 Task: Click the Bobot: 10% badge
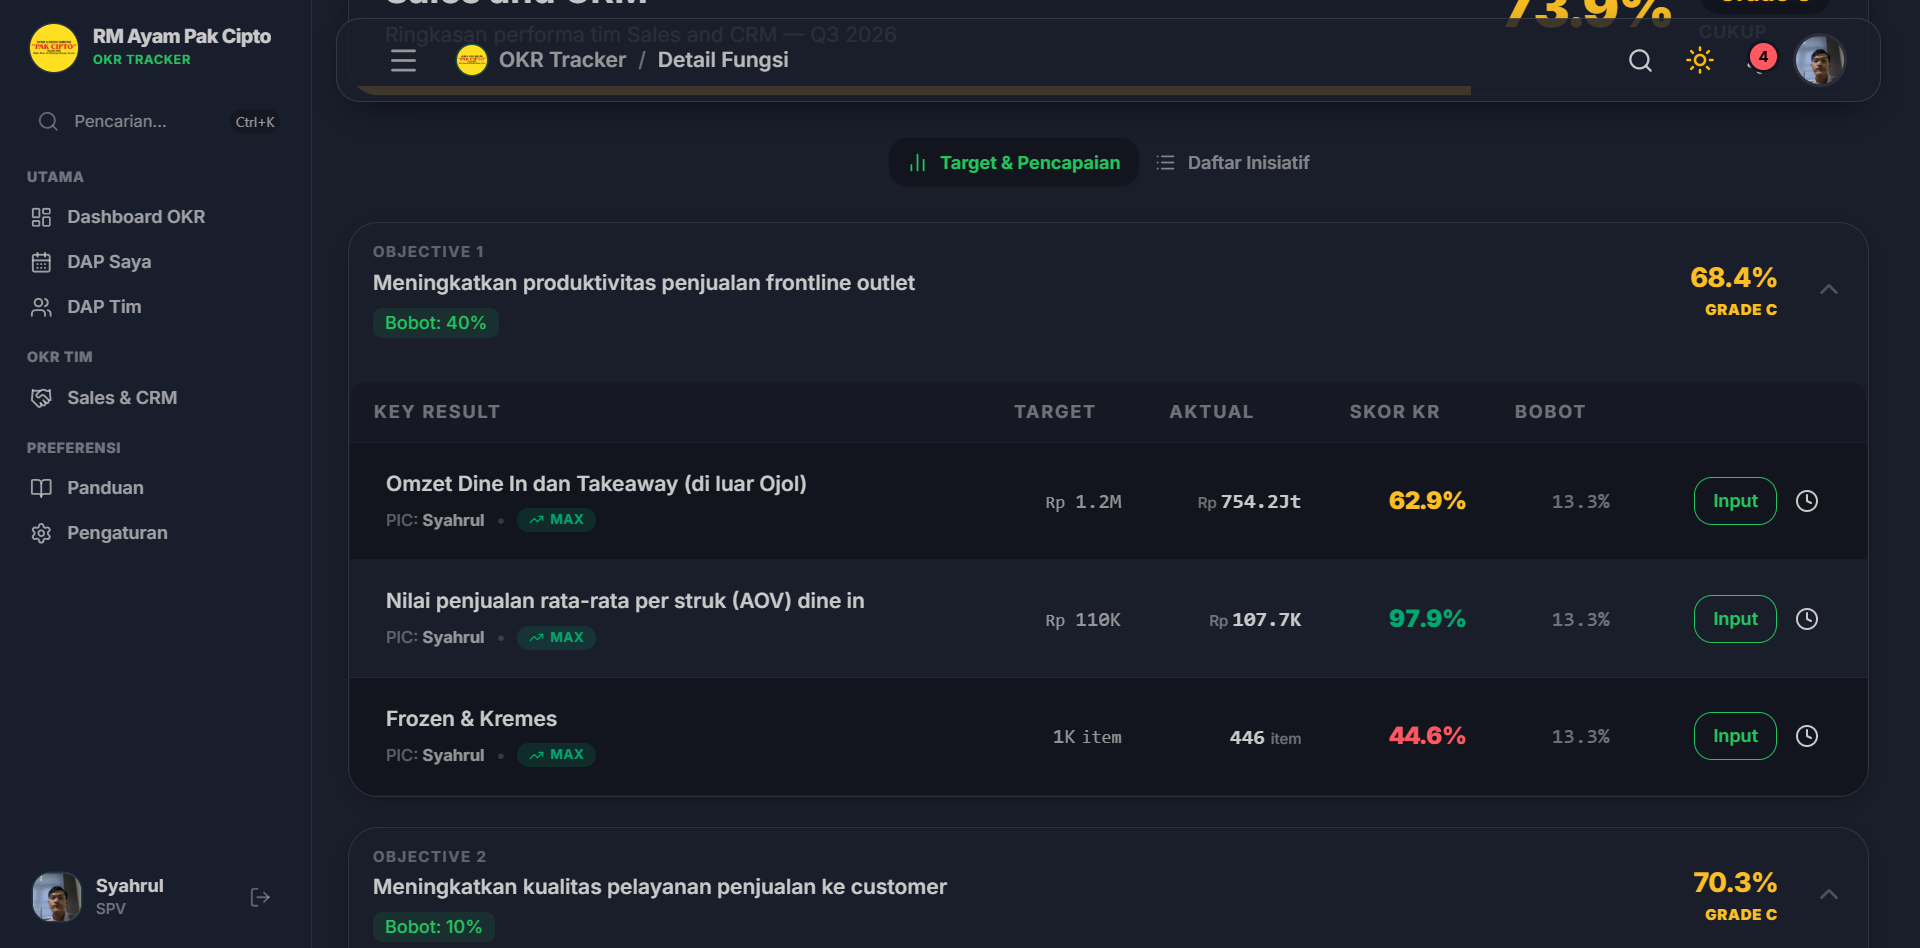point(434,927)
